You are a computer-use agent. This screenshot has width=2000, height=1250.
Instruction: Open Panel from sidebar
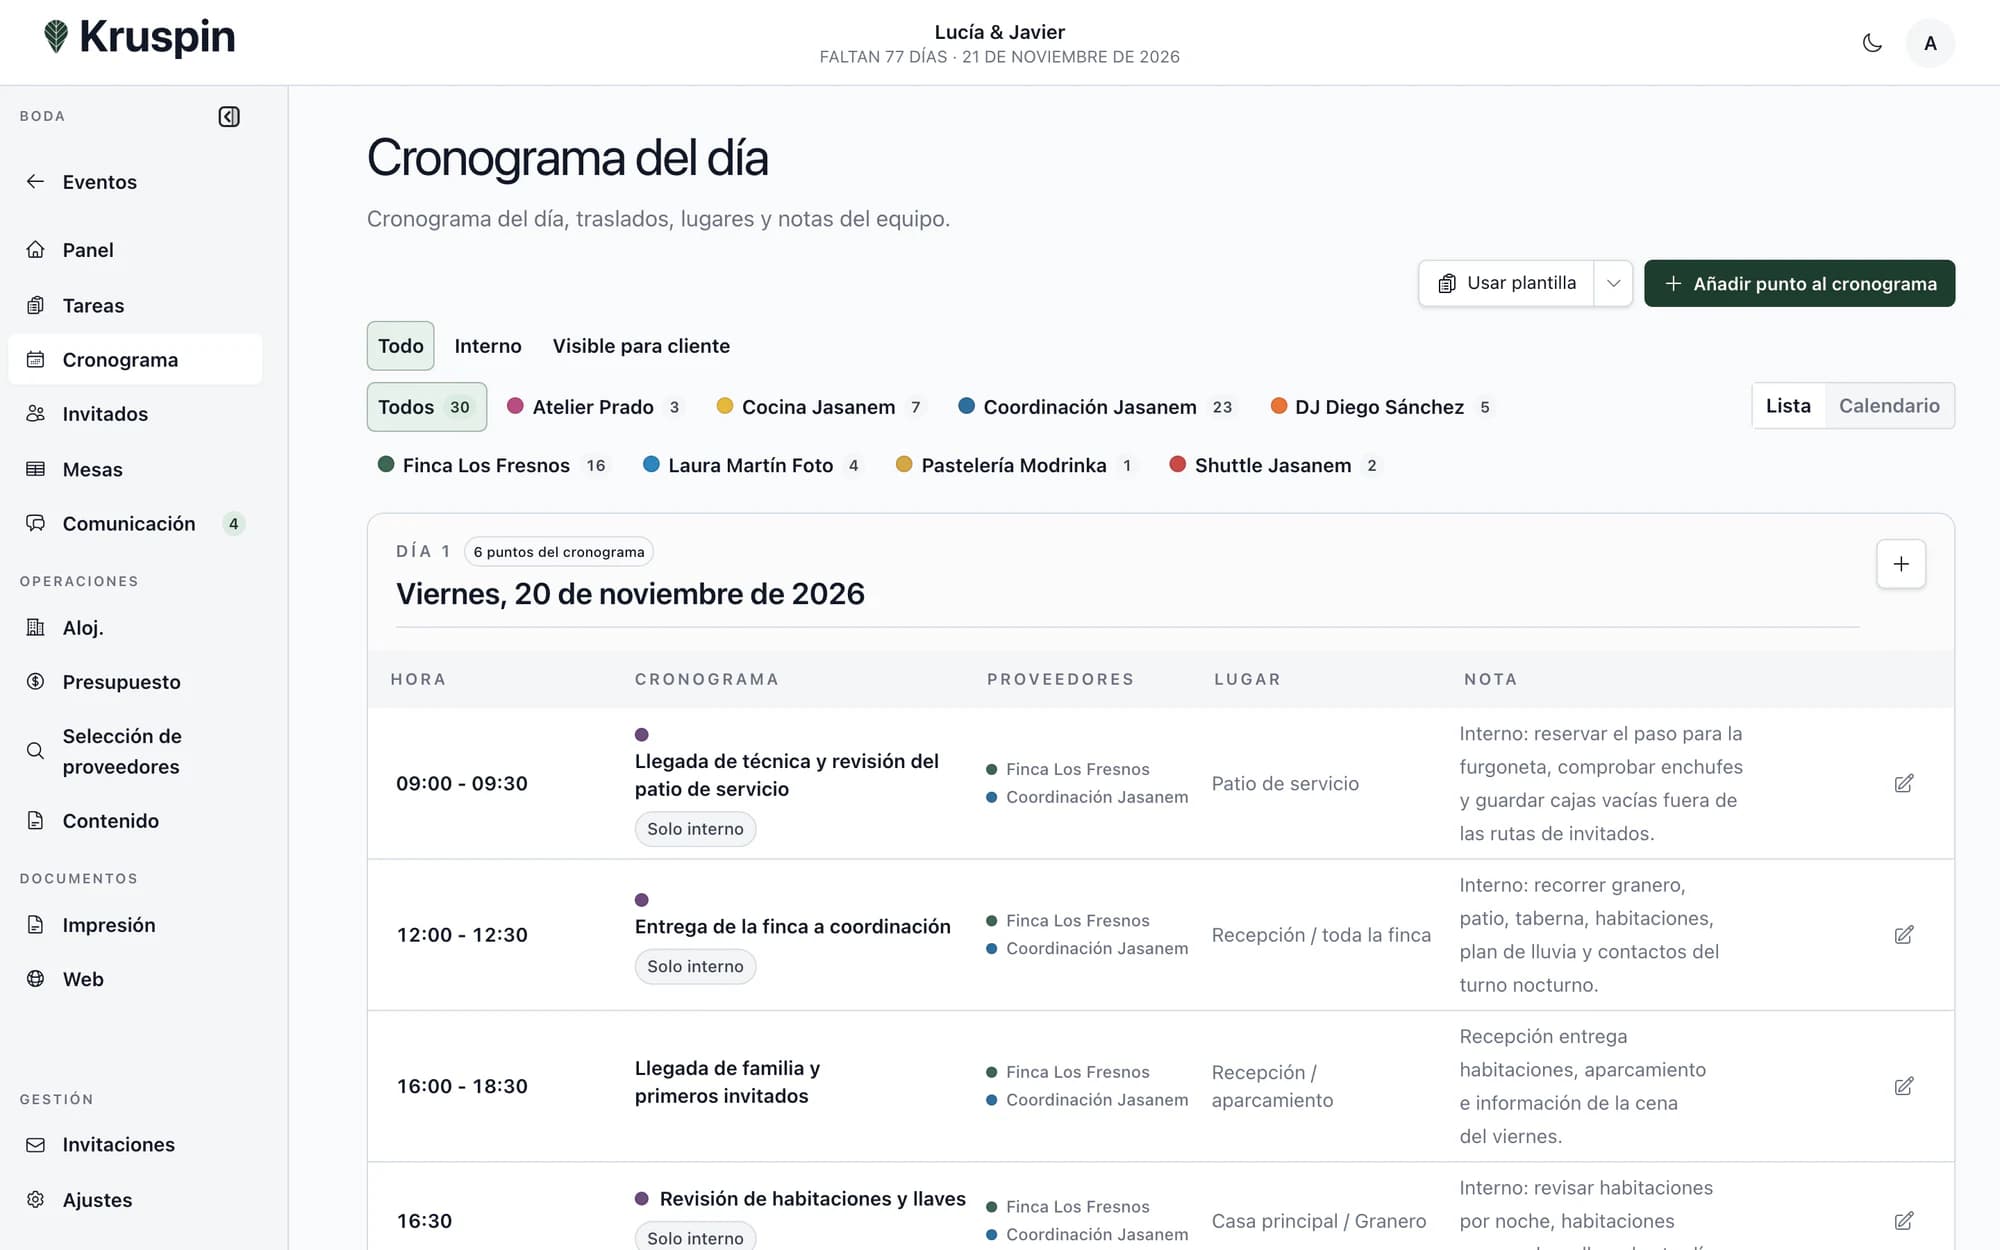pyautogui.click(x=135, y=250)
